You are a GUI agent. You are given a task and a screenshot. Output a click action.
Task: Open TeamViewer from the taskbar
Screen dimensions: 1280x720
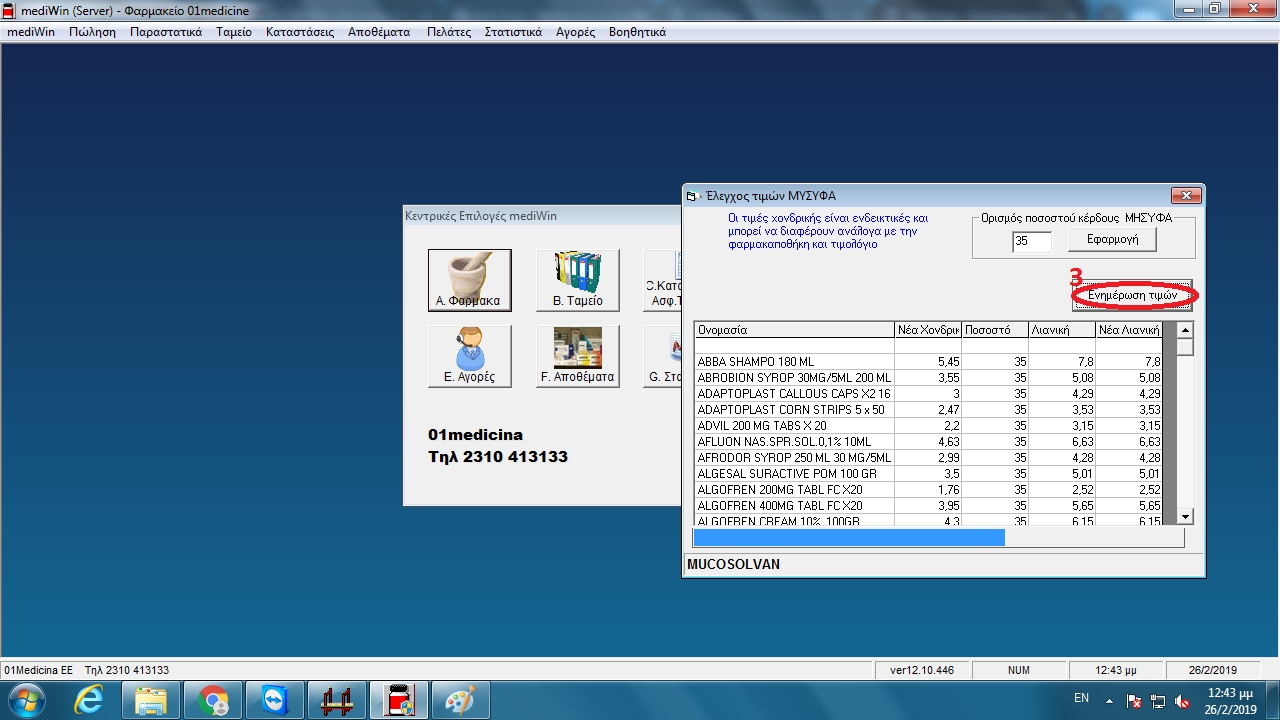273,700
